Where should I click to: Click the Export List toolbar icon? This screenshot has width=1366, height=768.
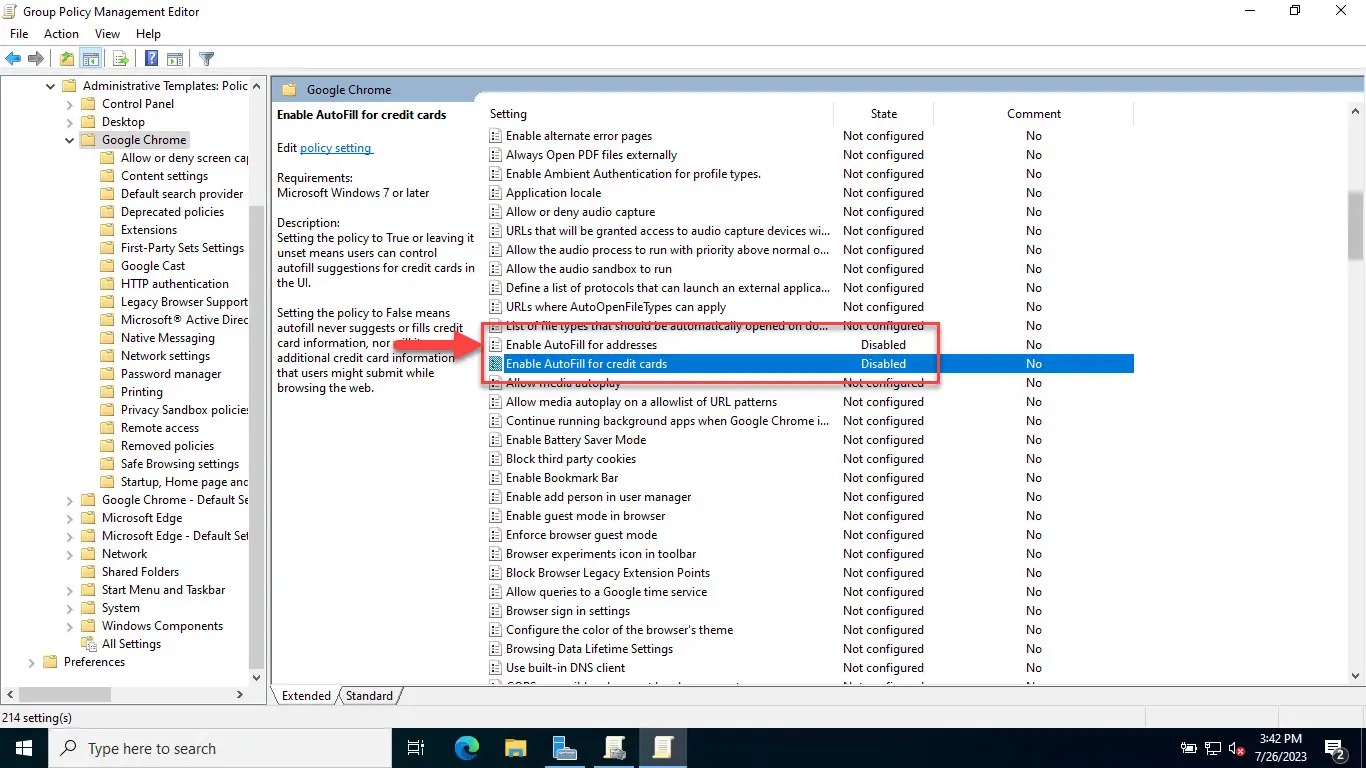pos(121,59)
